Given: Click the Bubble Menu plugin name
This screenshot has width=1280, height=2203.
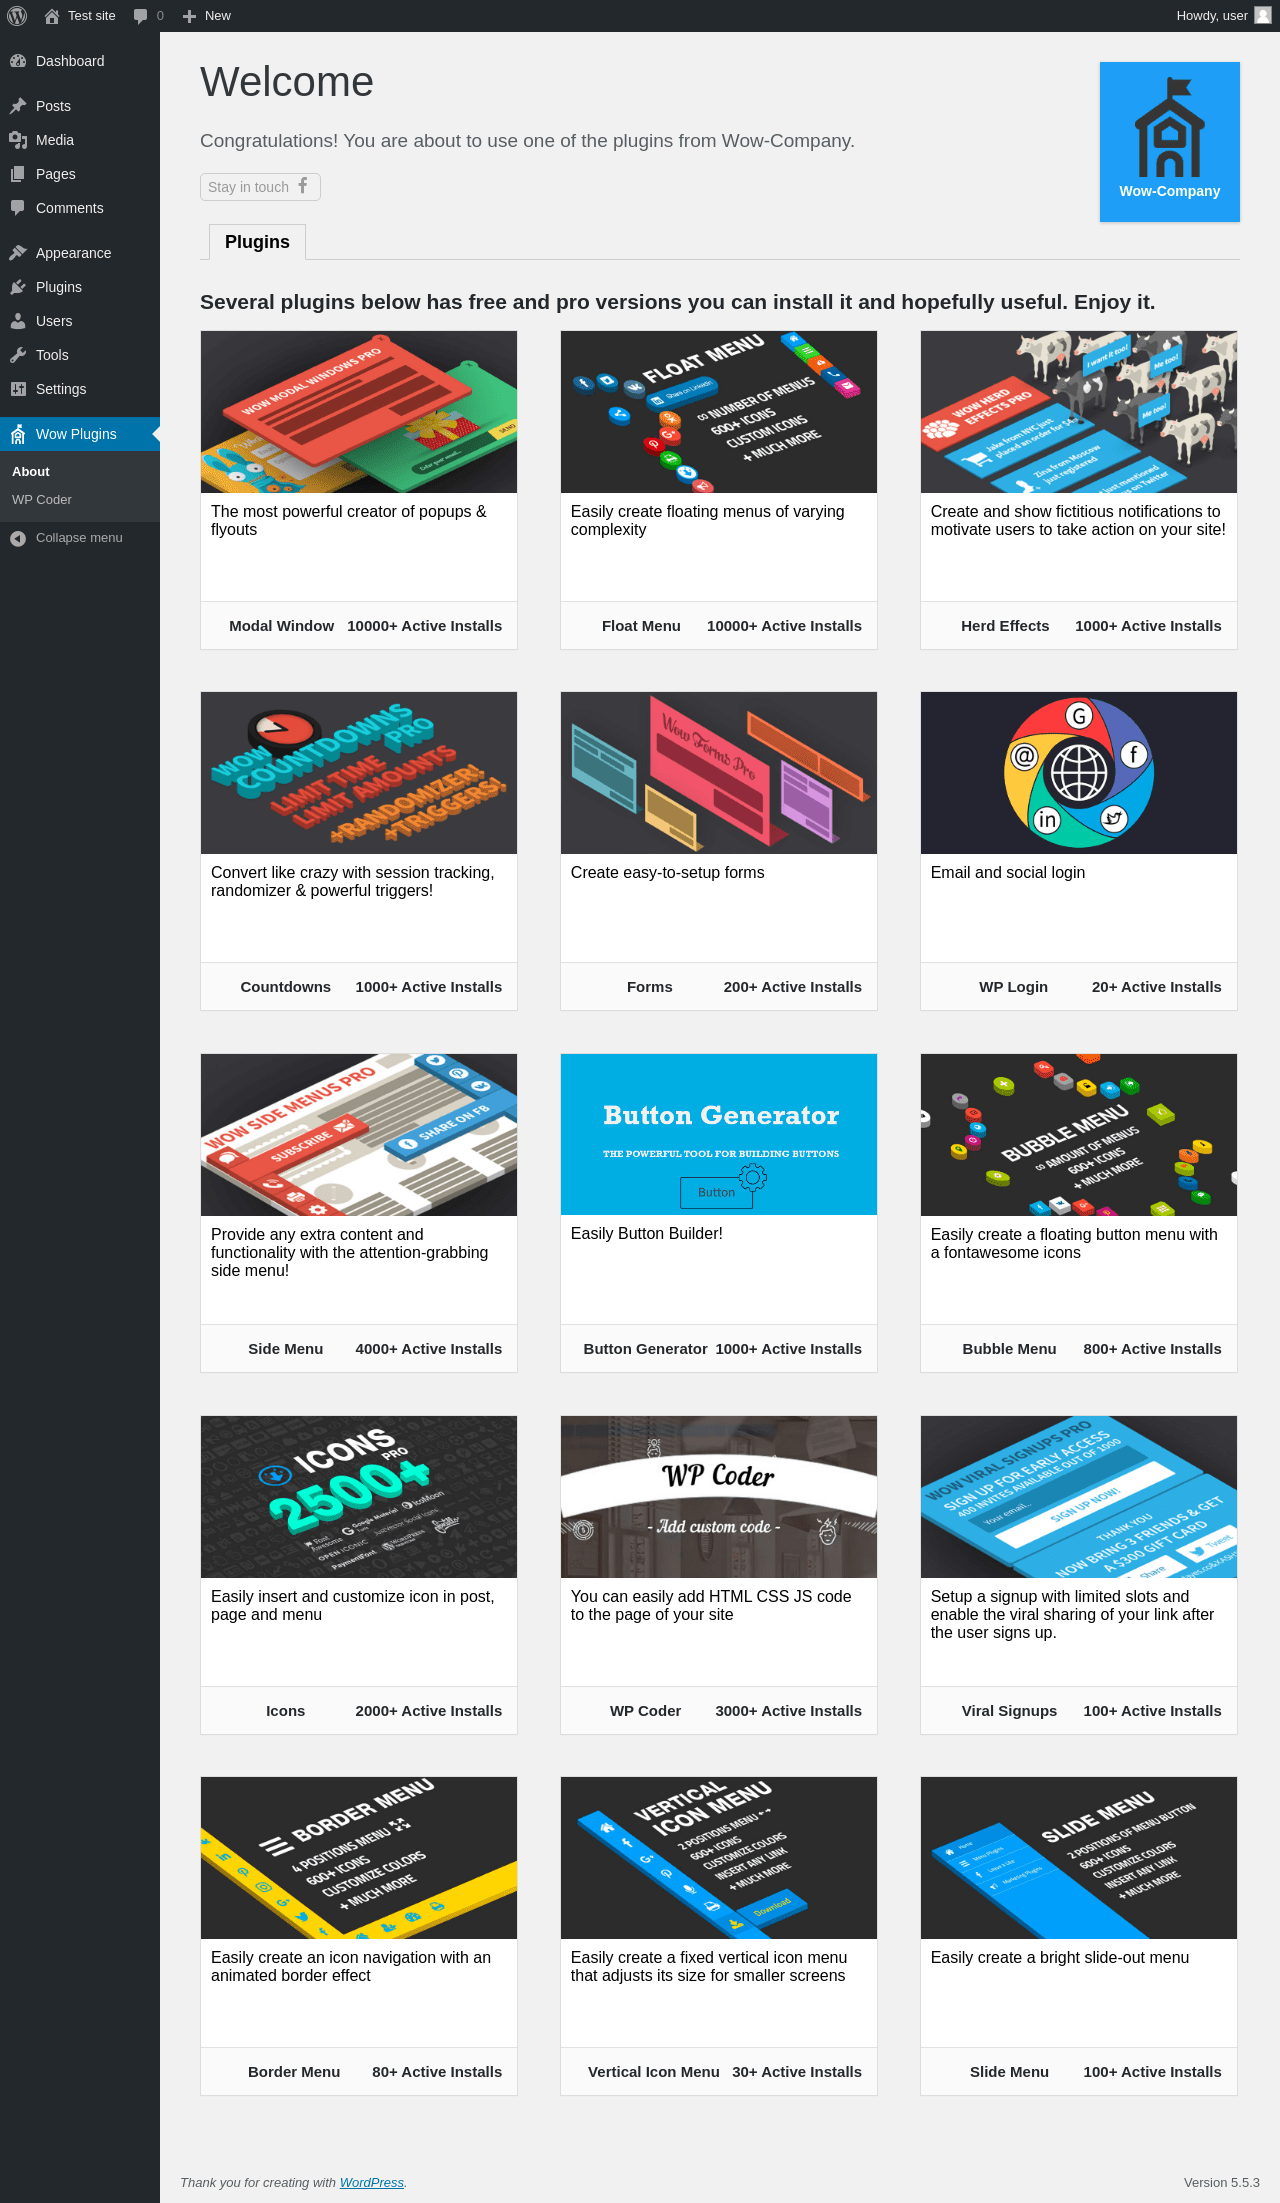Looking at the screenshot, I should pyautogui.click(x=1009, y=1349).
